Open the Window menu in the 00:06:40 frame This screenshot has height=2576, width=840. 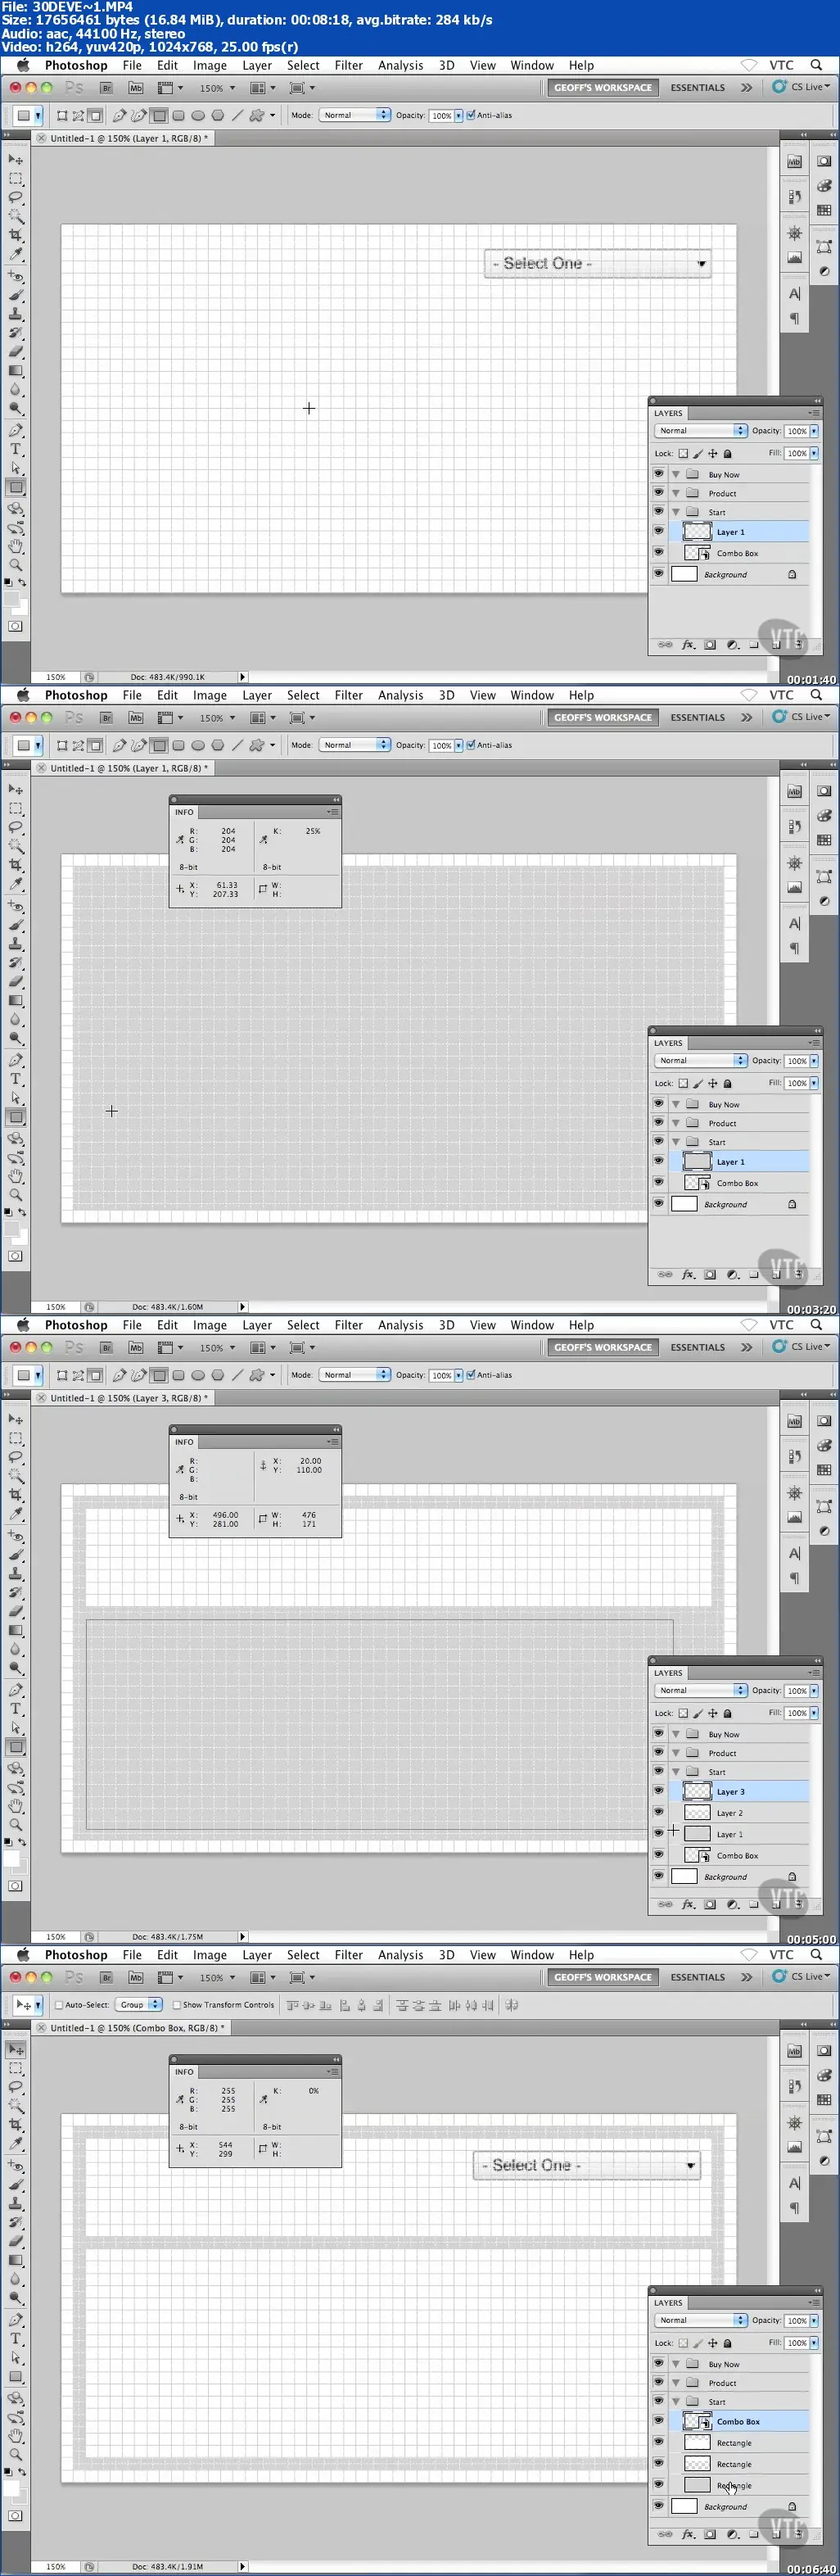coord(532,1955)
